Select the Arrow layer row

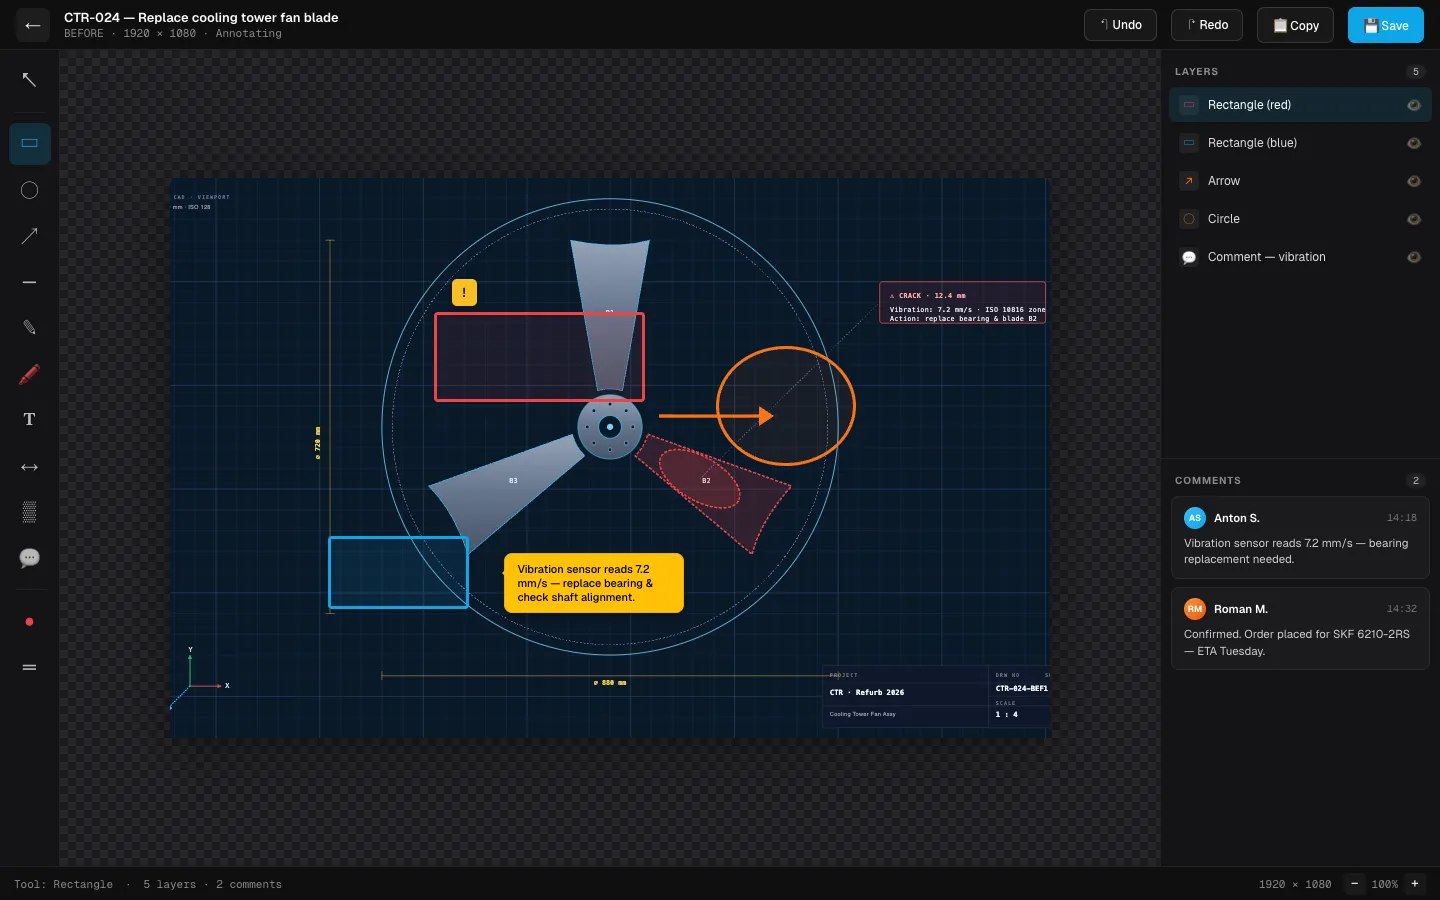coord(1300,181)
